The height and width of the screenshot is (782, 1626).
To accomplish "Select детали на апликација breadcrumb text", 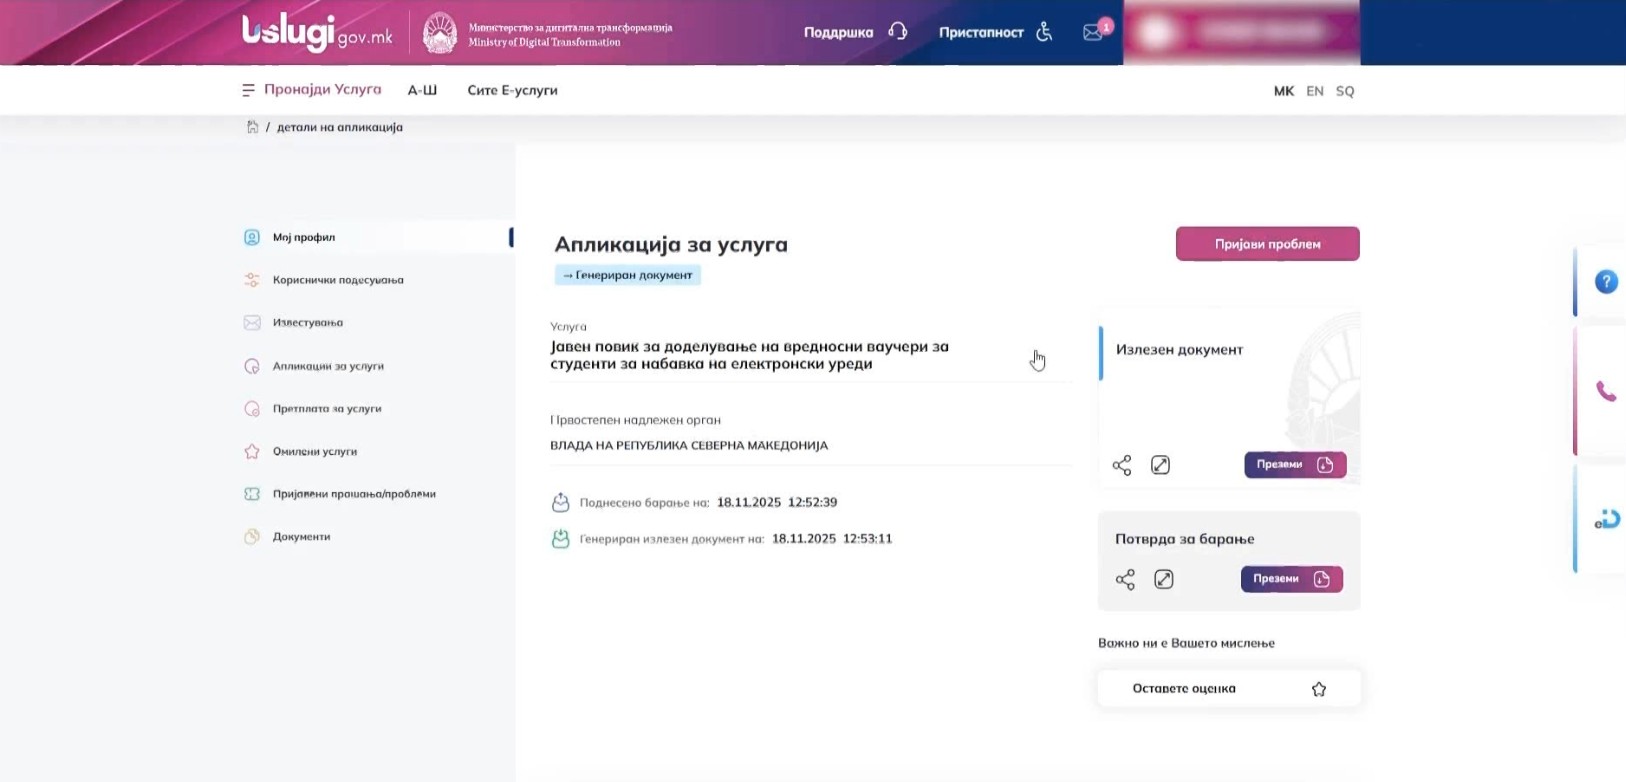I will click(x=340, y=127).
